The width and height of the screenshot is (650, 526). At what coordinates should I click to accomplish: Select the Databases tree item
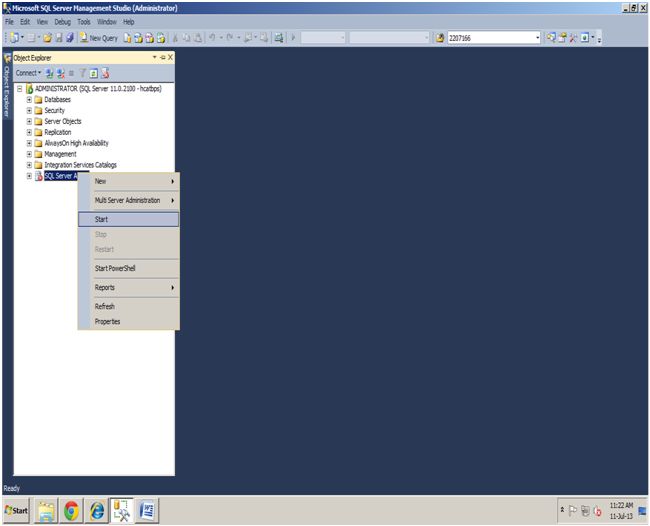(58, 99)
